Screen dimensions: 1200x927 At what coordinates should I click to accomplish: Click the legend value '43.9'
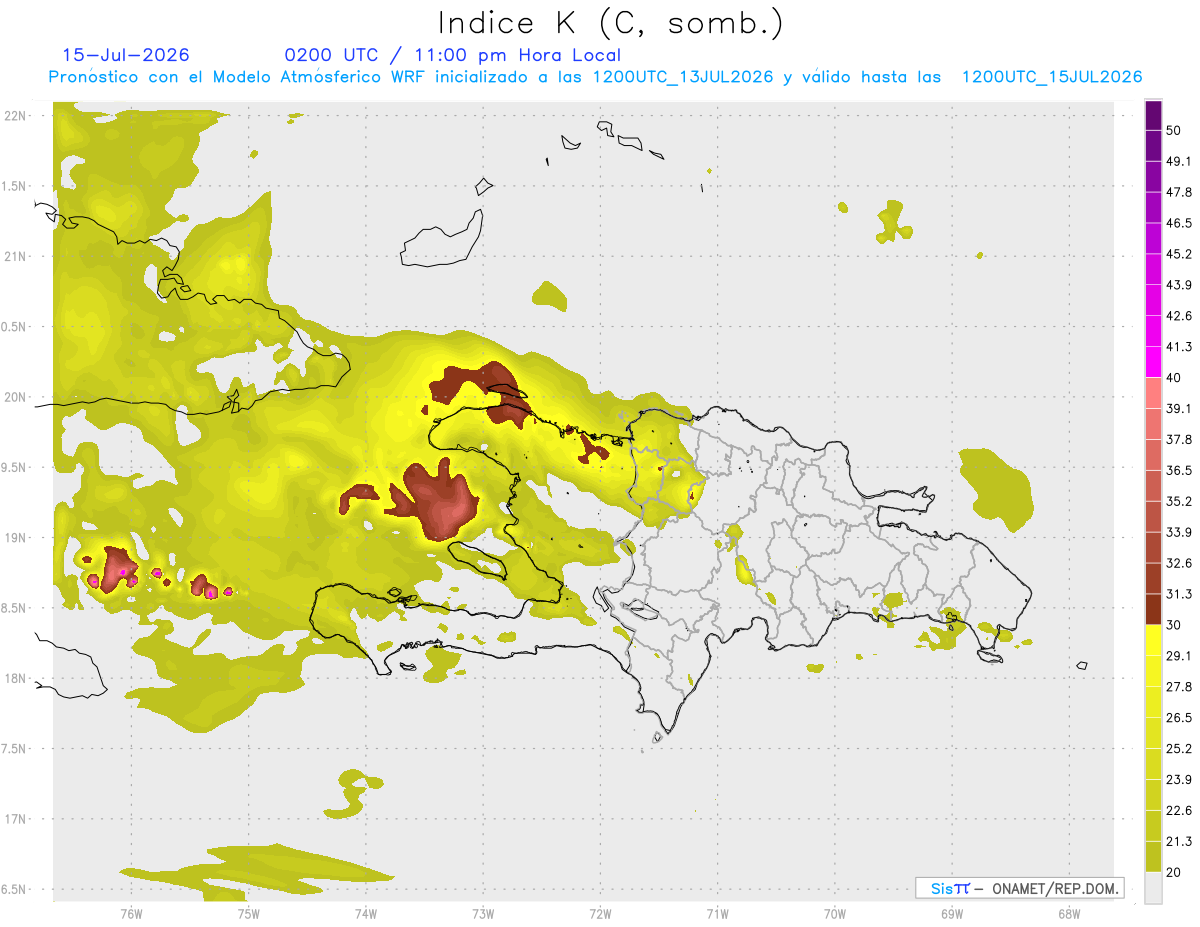pos(1179,285)
